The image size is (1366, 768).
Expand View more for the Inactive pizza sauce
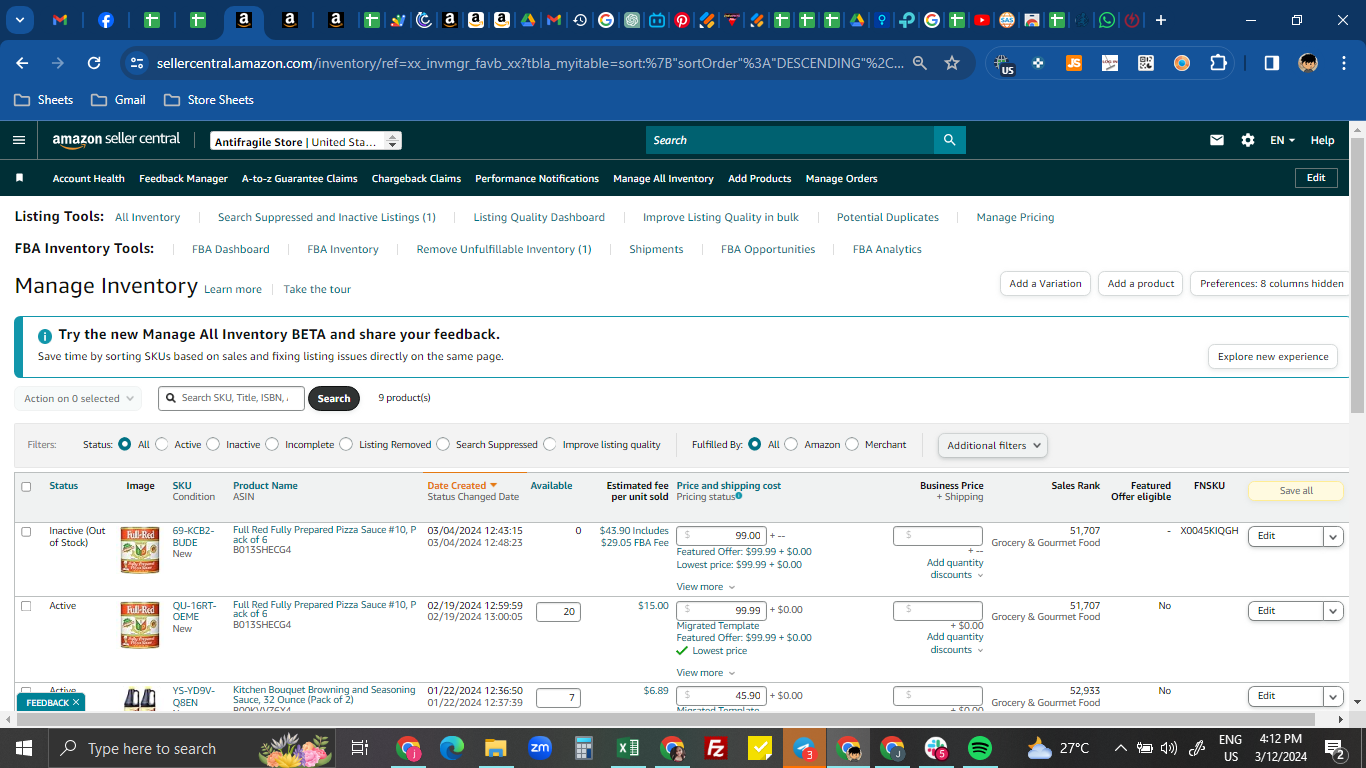point(706,587)
